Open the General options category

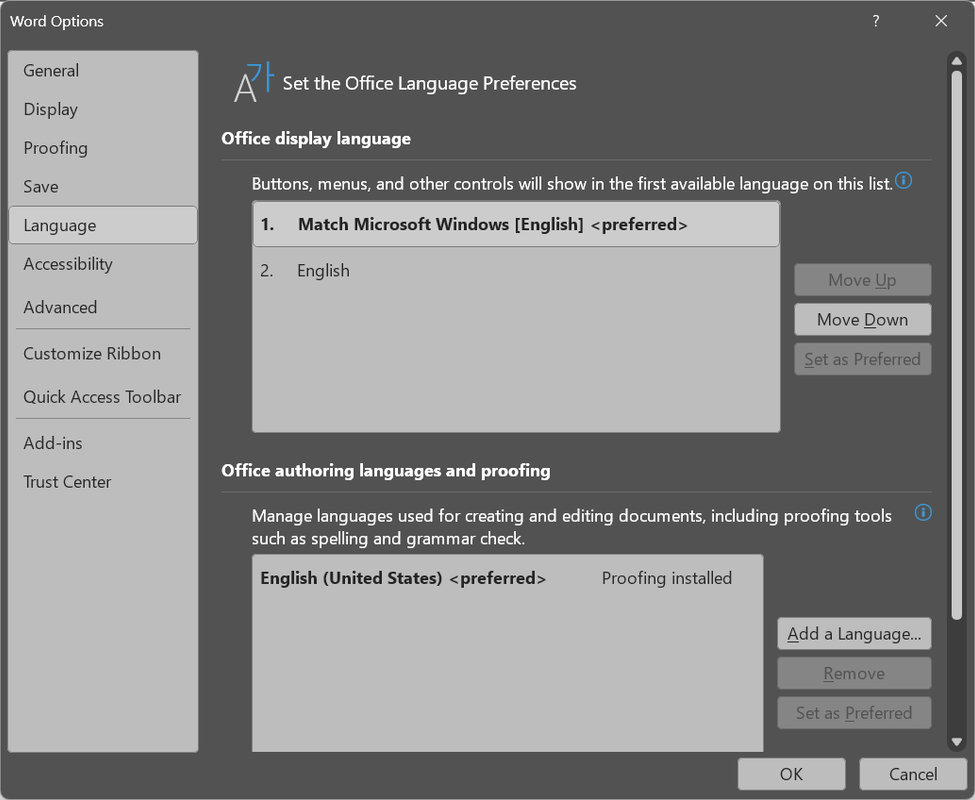[x=103, y=71]
